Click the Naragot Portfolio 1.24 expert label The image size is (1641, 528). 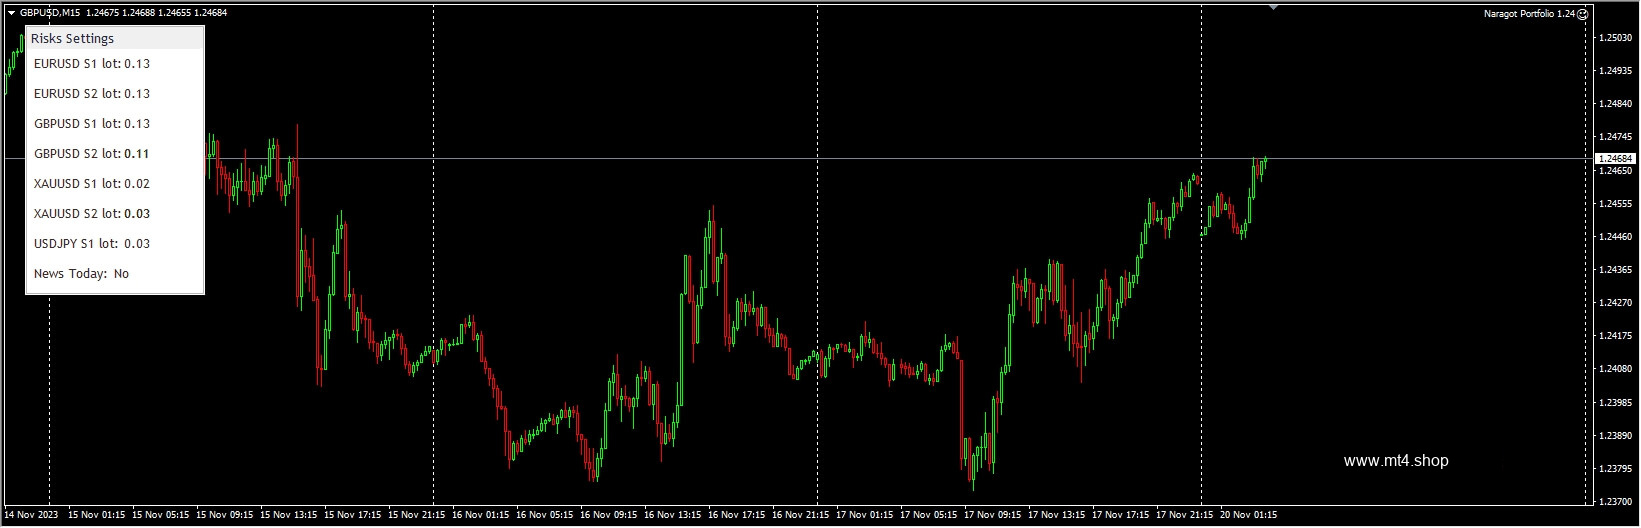[x=1530, y=14]
